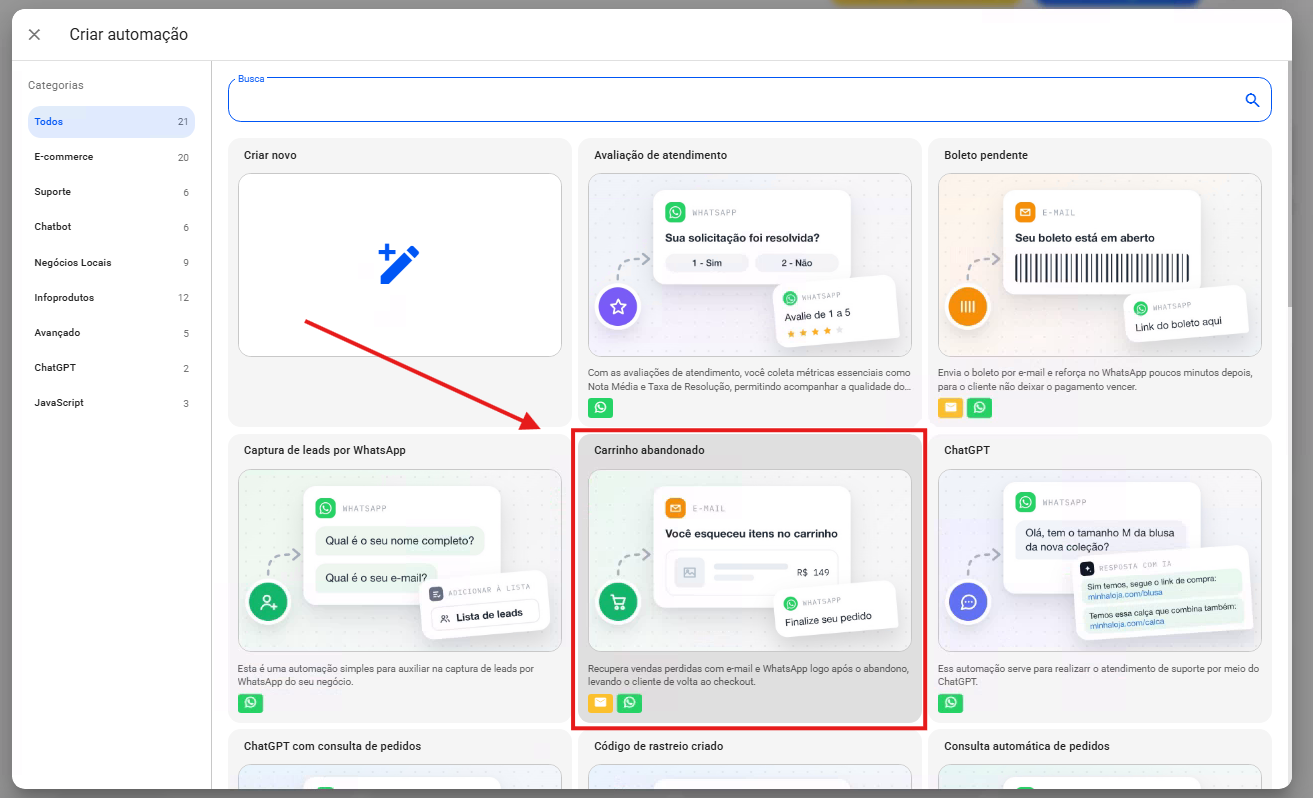Select Negócios Locais category
The image size is (1313, 798).
pyautogui.click(x=111, y=263)
